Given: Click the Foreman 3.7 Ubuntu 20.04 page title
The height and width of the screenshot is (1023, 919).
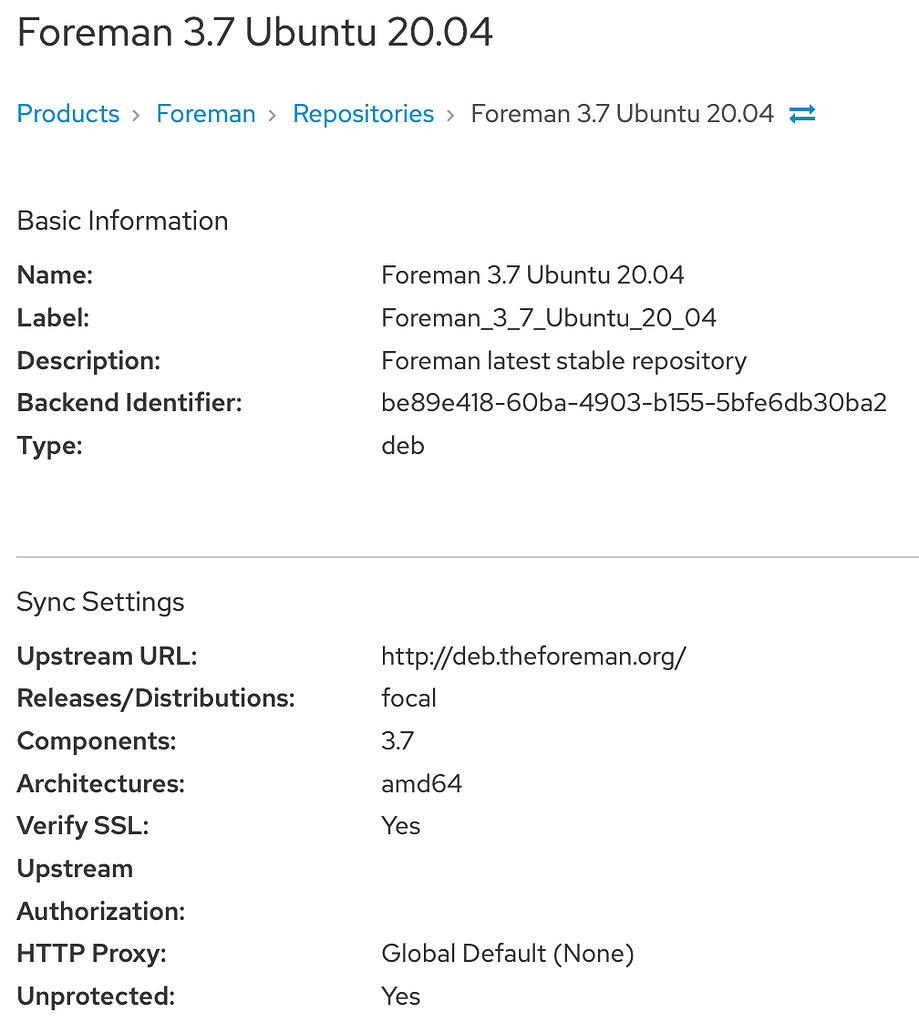Looking at the screenshot, I should 254,33.
